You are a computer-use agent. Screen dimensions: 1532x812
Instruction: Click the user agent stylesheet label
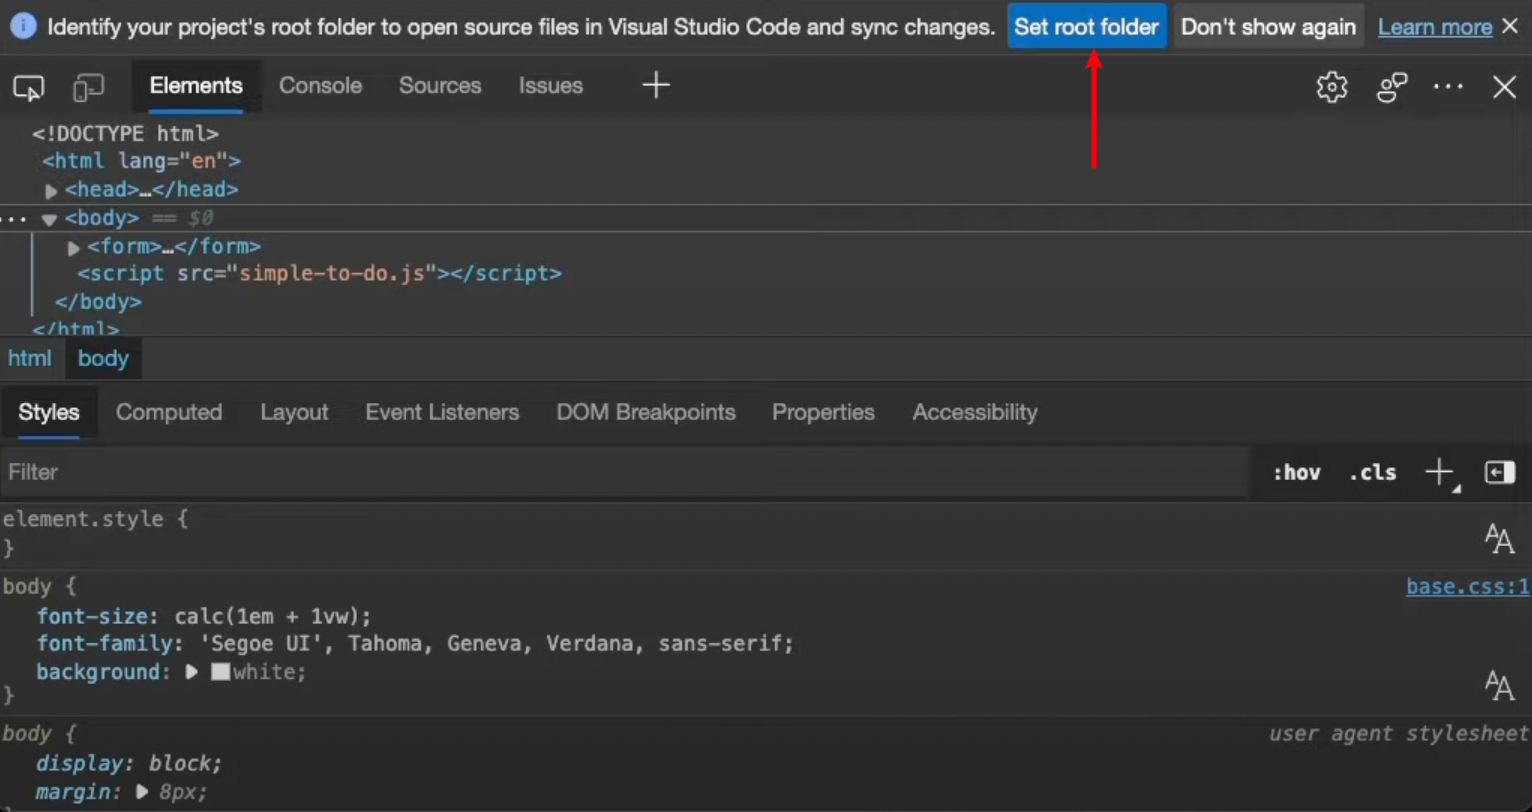pyautogui.click(x=1399, y=734)
